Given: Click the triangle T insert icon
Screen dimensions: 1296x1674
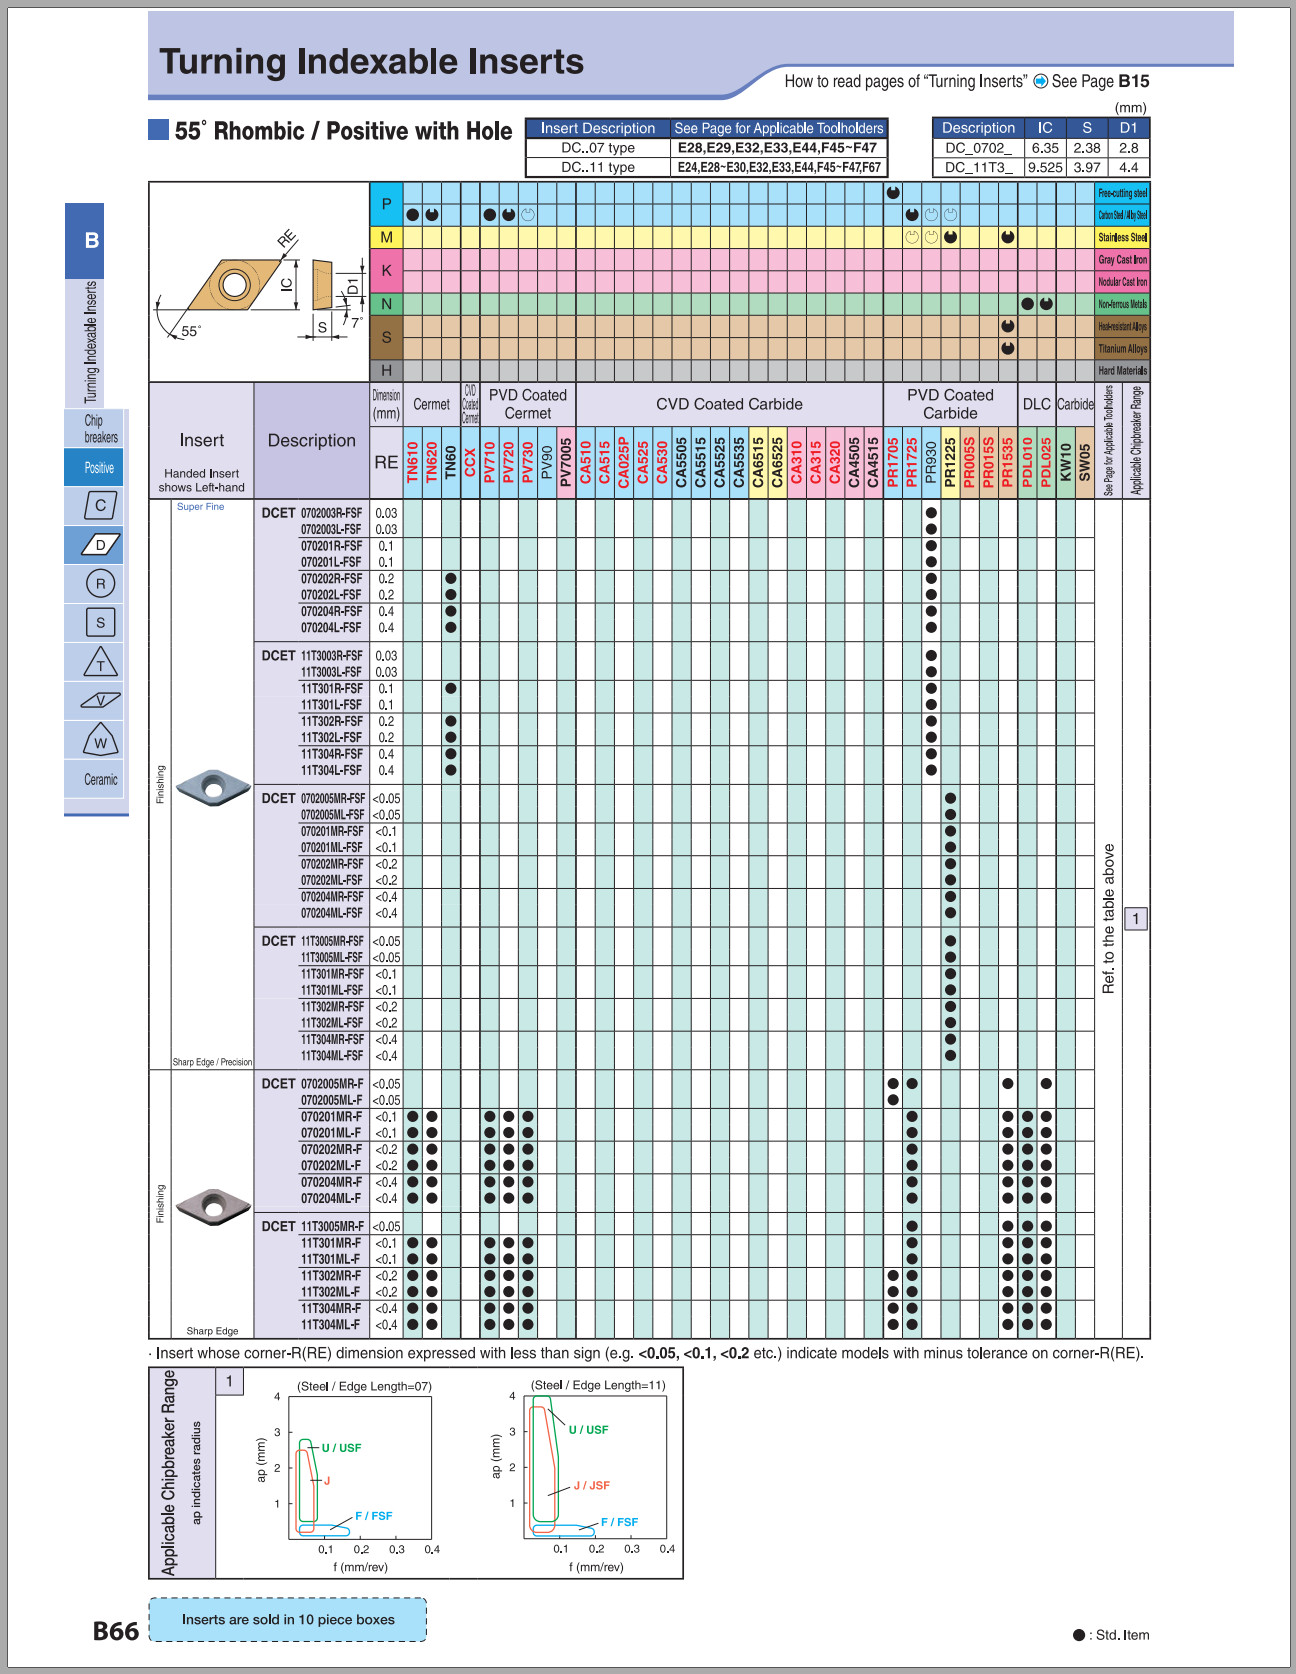Looking at the screenshot, I should point(100,662).
